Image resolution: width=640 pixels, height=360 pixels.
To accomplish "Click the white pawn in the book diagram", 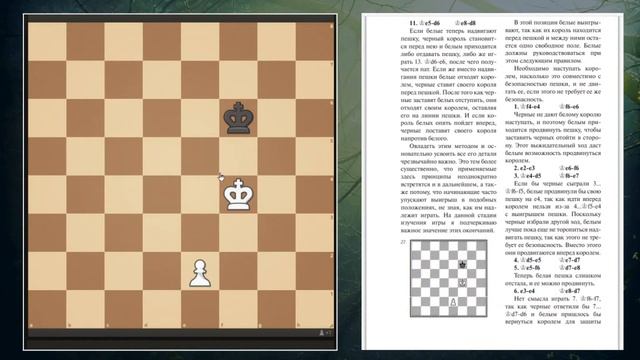I will [453, 302].
